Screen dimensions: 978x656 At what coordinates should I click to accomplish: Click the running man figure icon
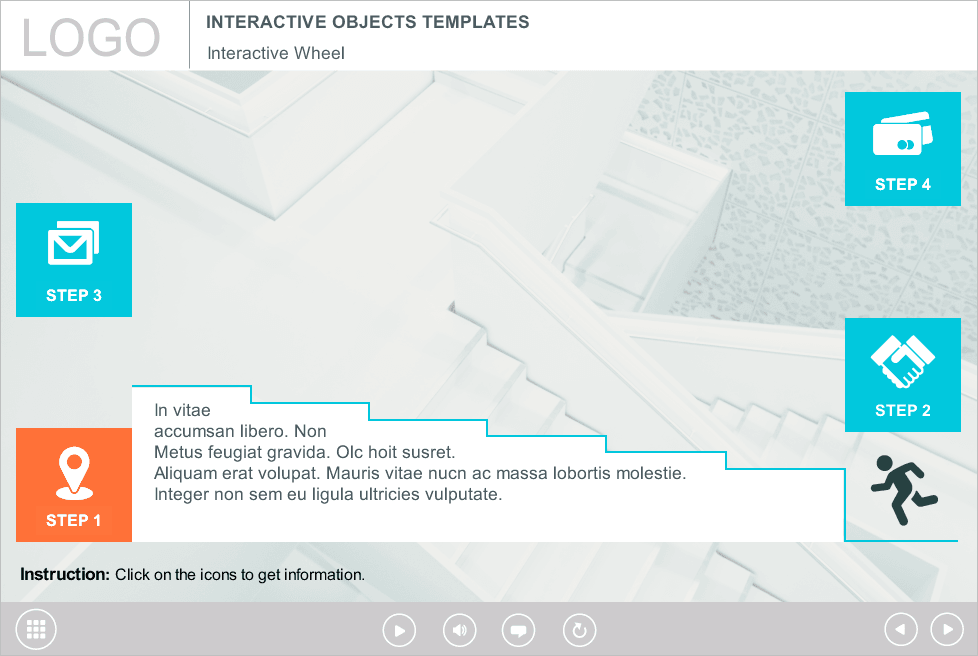[x=902, y=489]
